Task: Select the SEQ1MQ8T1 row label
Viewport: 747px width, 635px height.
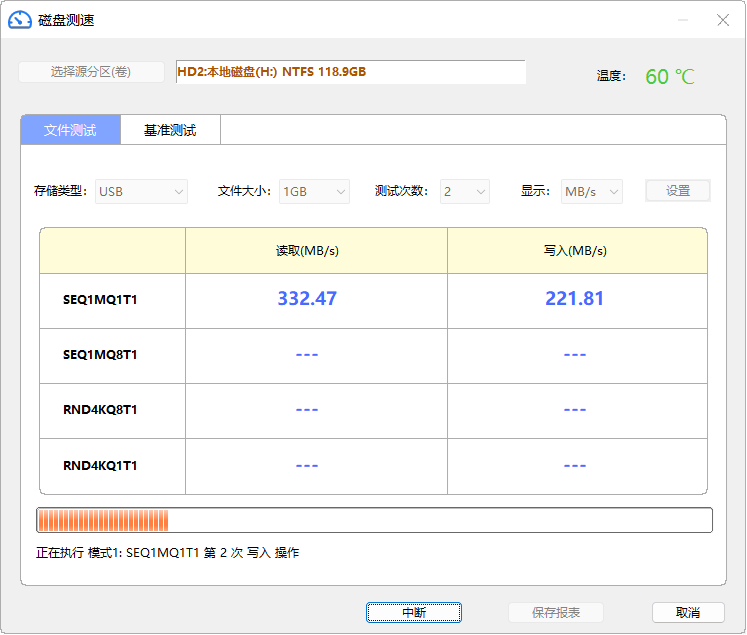Action: click(x=100, y=355)
